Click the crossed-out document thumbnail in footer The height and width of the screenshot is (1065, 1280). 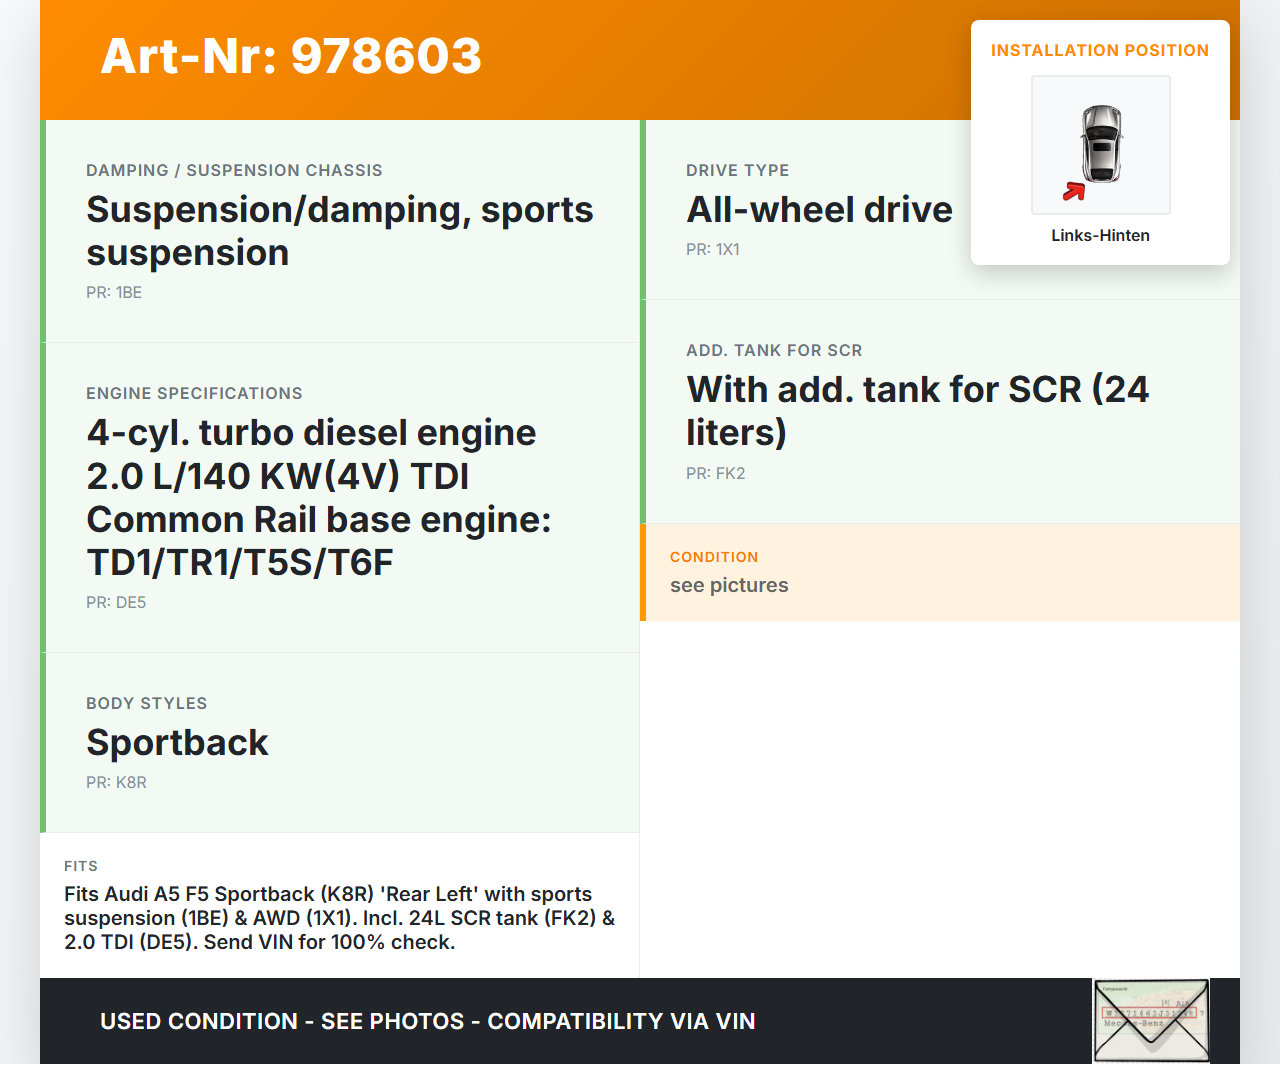click(1151, 1020)
